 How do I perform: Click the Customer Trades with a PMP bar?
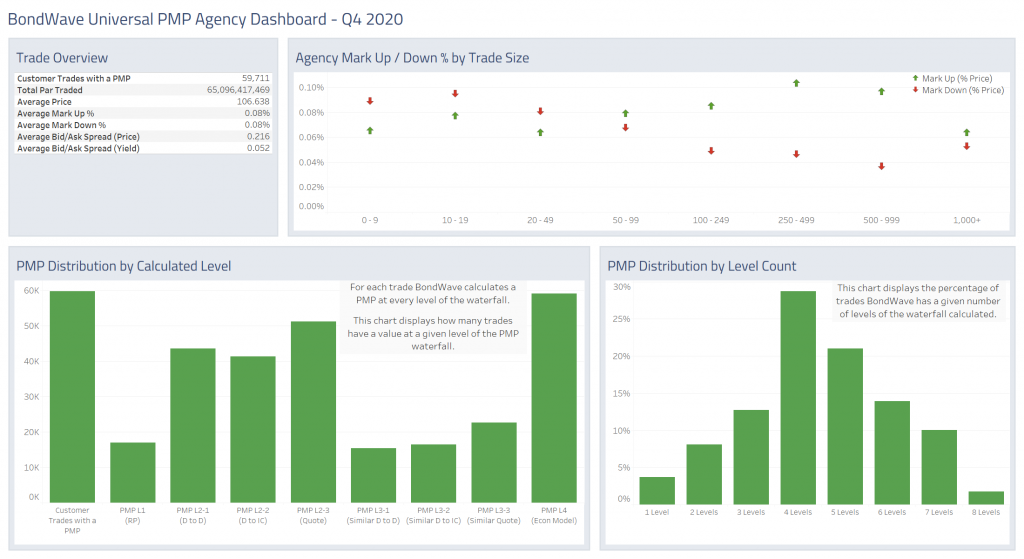click(x=72, y=396)
